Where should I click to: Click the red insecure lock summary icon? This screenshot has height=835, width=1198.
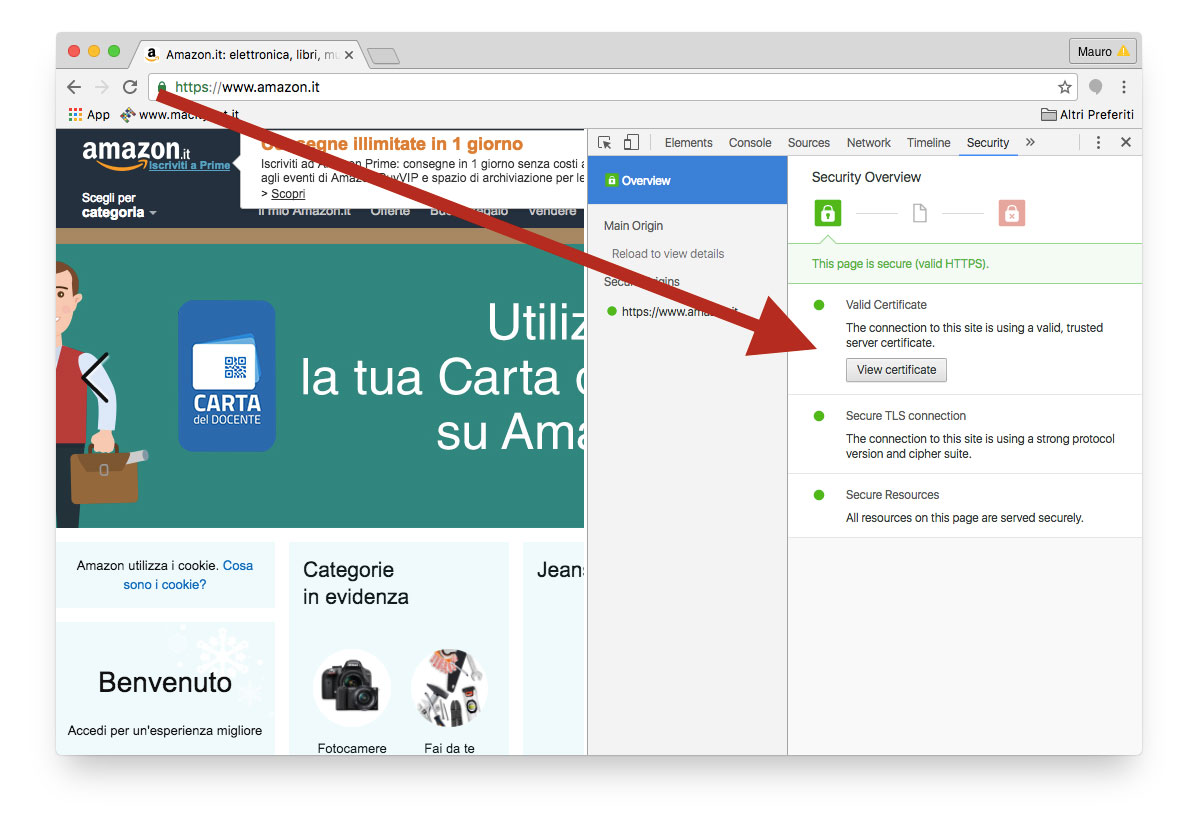(1012, 213)
